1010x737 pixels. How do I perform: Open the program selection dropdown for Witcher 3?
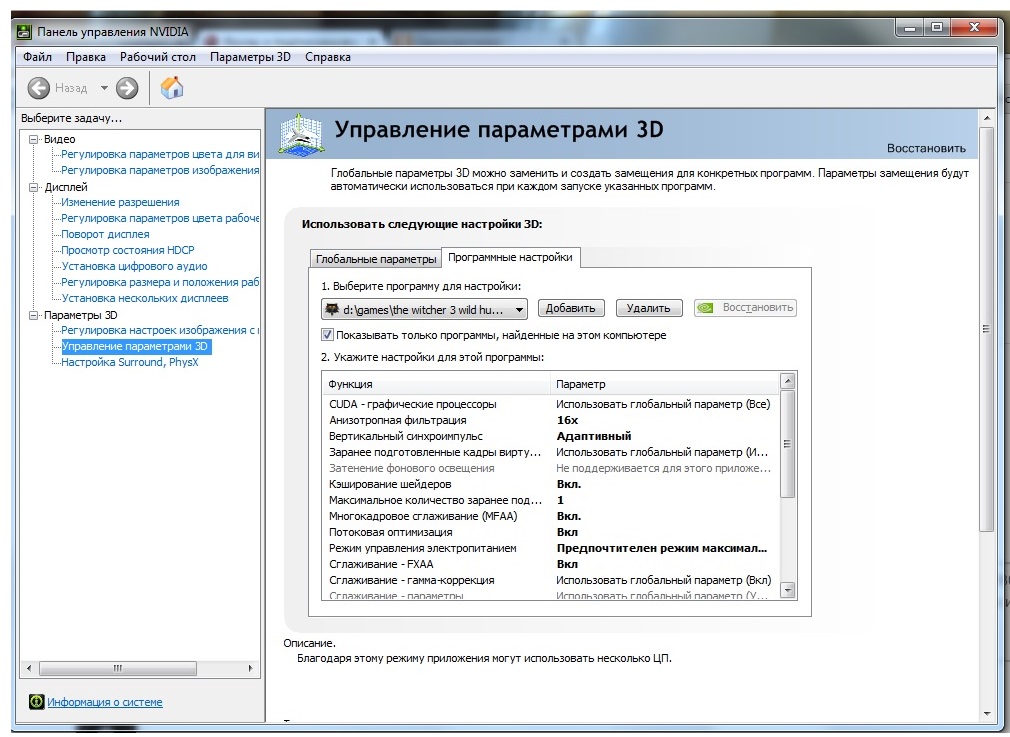tap(519, 309)
